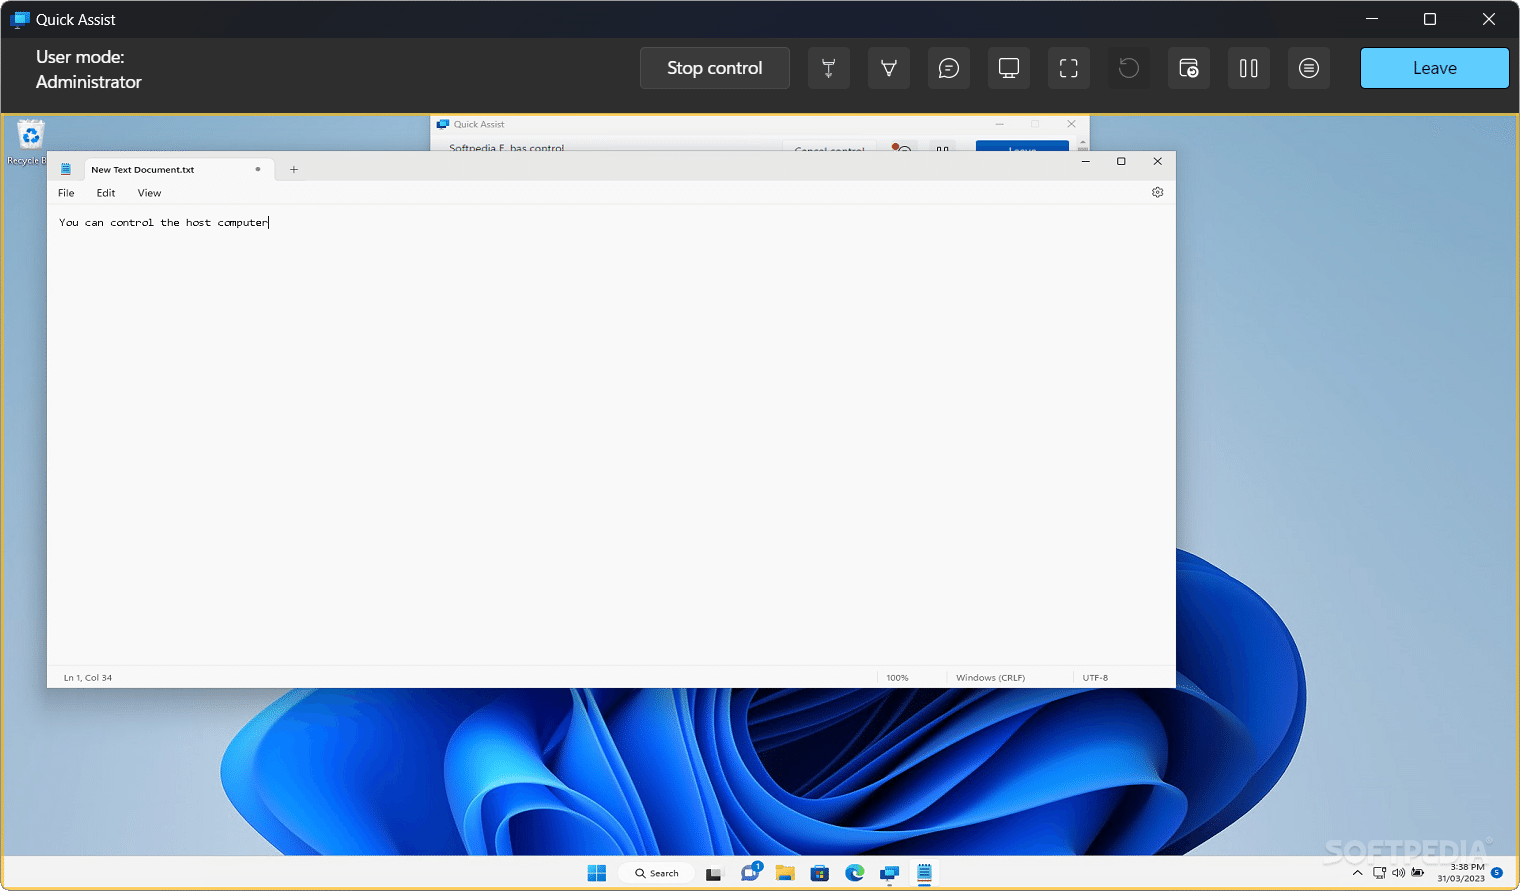Screen dimensions: 1520x891
Task: Open the clock and notification center
Action: [x=1462, y=872]
